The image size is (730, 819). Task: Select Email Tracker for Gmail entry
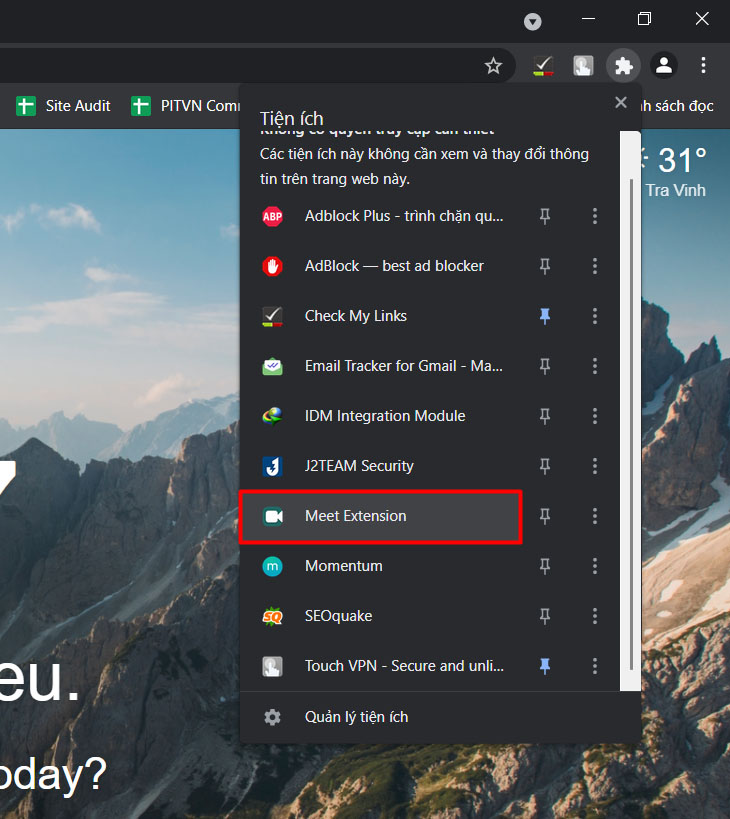[x=403, y=366]
